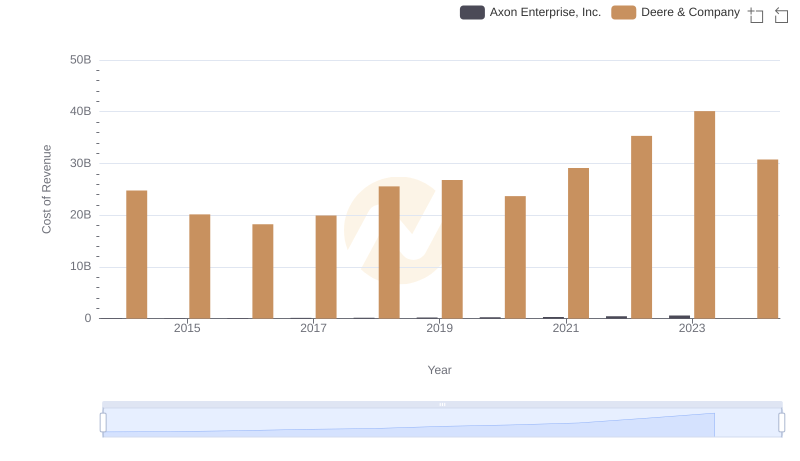
Task: Click the top grip of the range navigator
Action: 442,404
